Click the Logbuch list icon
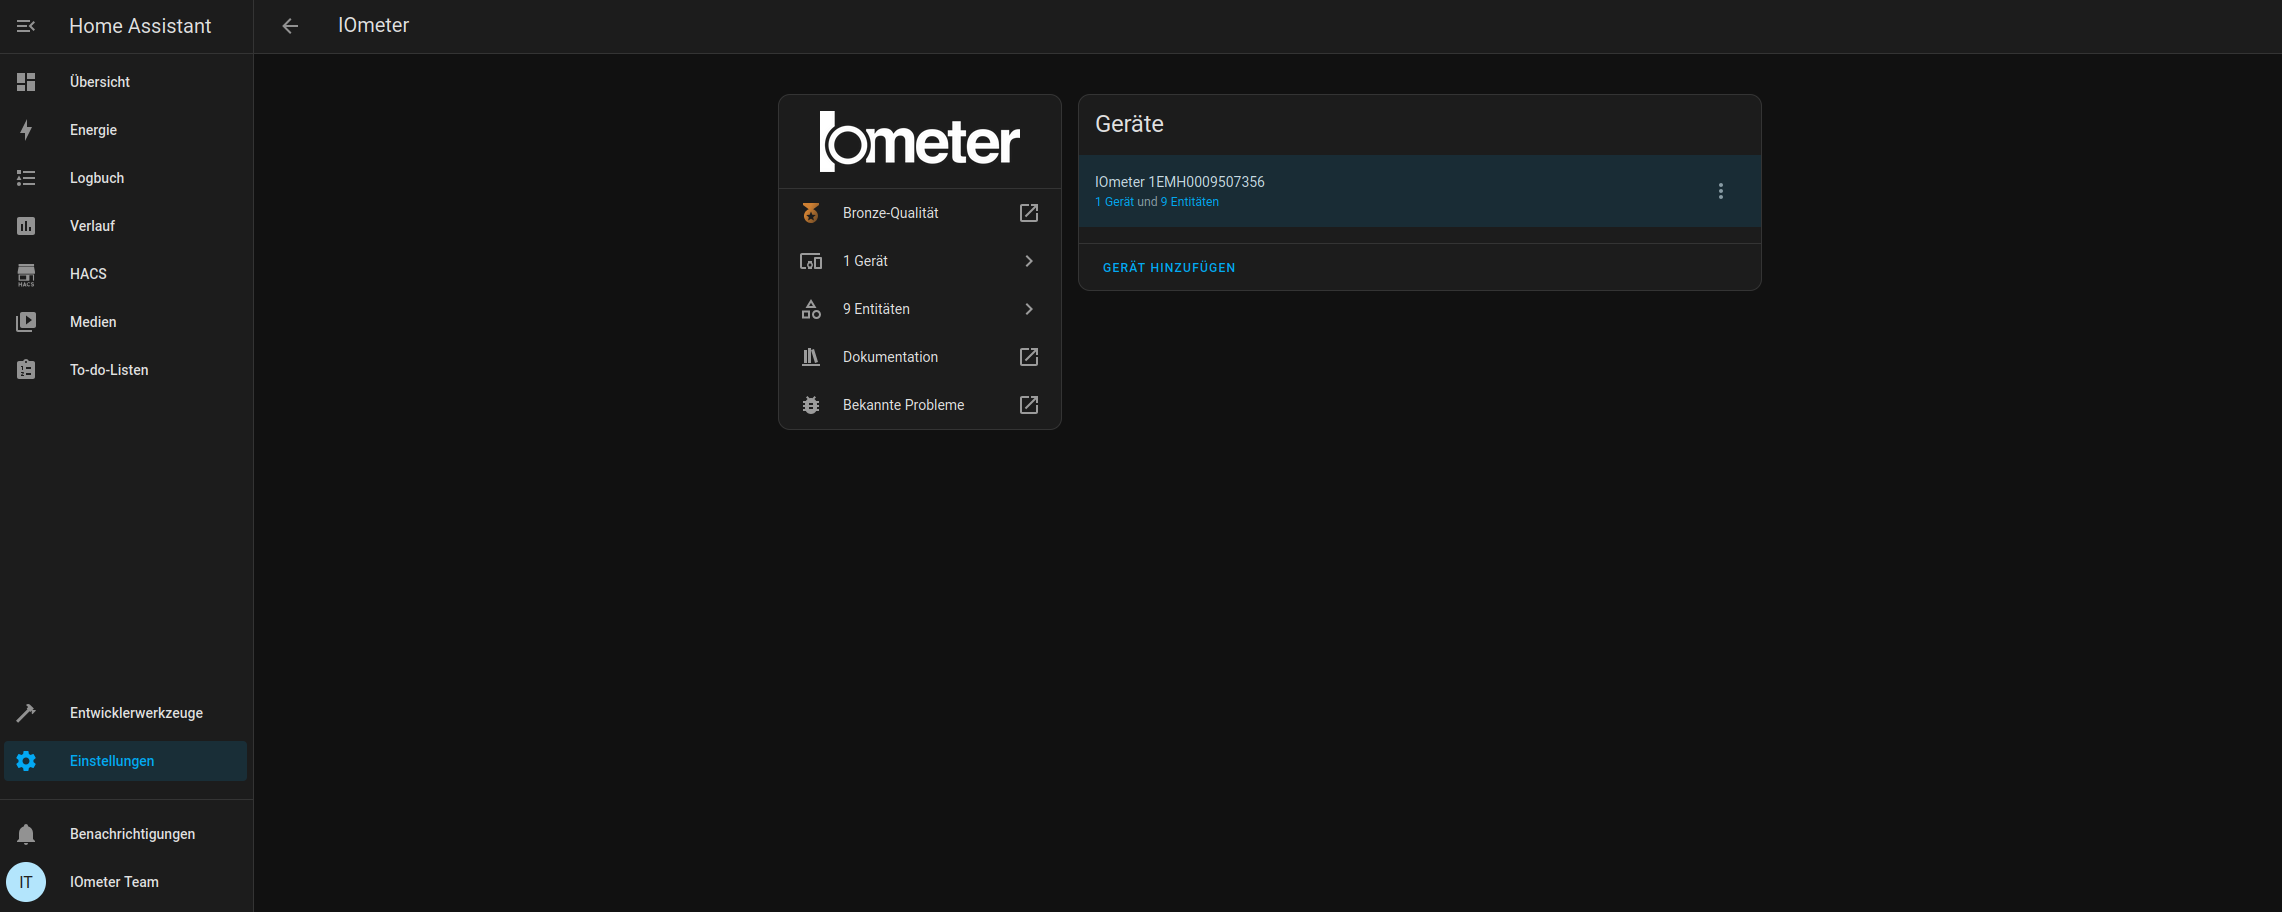The height and width of the screenshot is (912, 2282). click(x=26, y=178)
